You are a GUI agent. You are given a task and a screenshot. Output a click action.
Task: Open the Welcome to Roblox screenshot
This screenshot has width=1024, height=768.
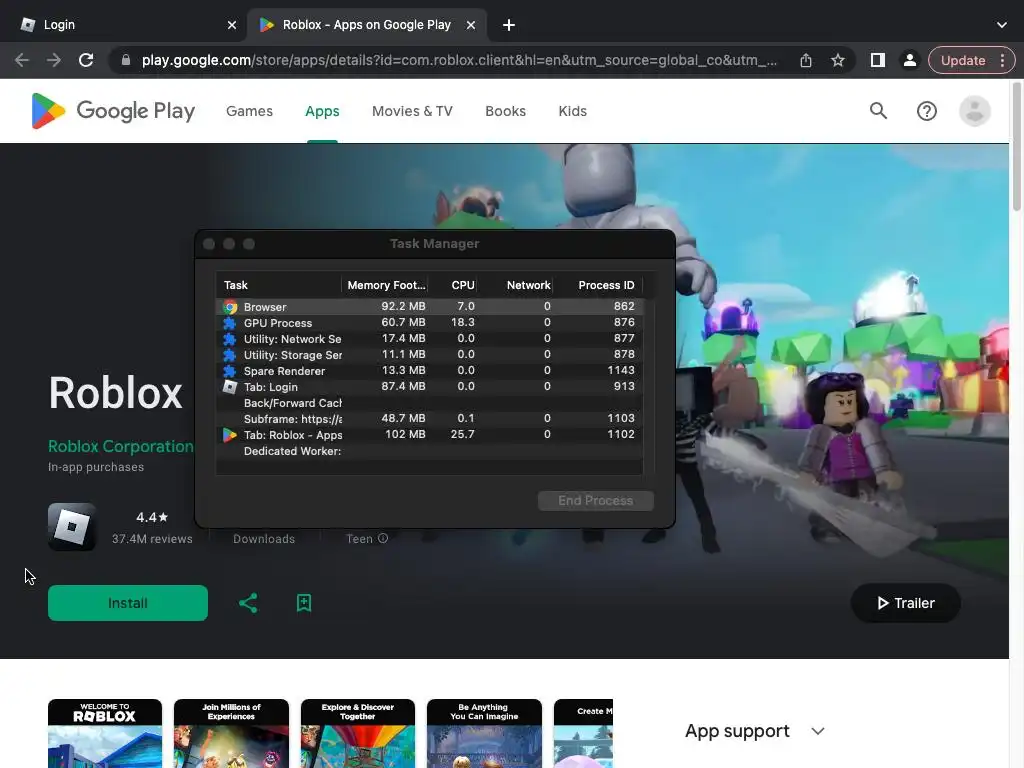104,733
